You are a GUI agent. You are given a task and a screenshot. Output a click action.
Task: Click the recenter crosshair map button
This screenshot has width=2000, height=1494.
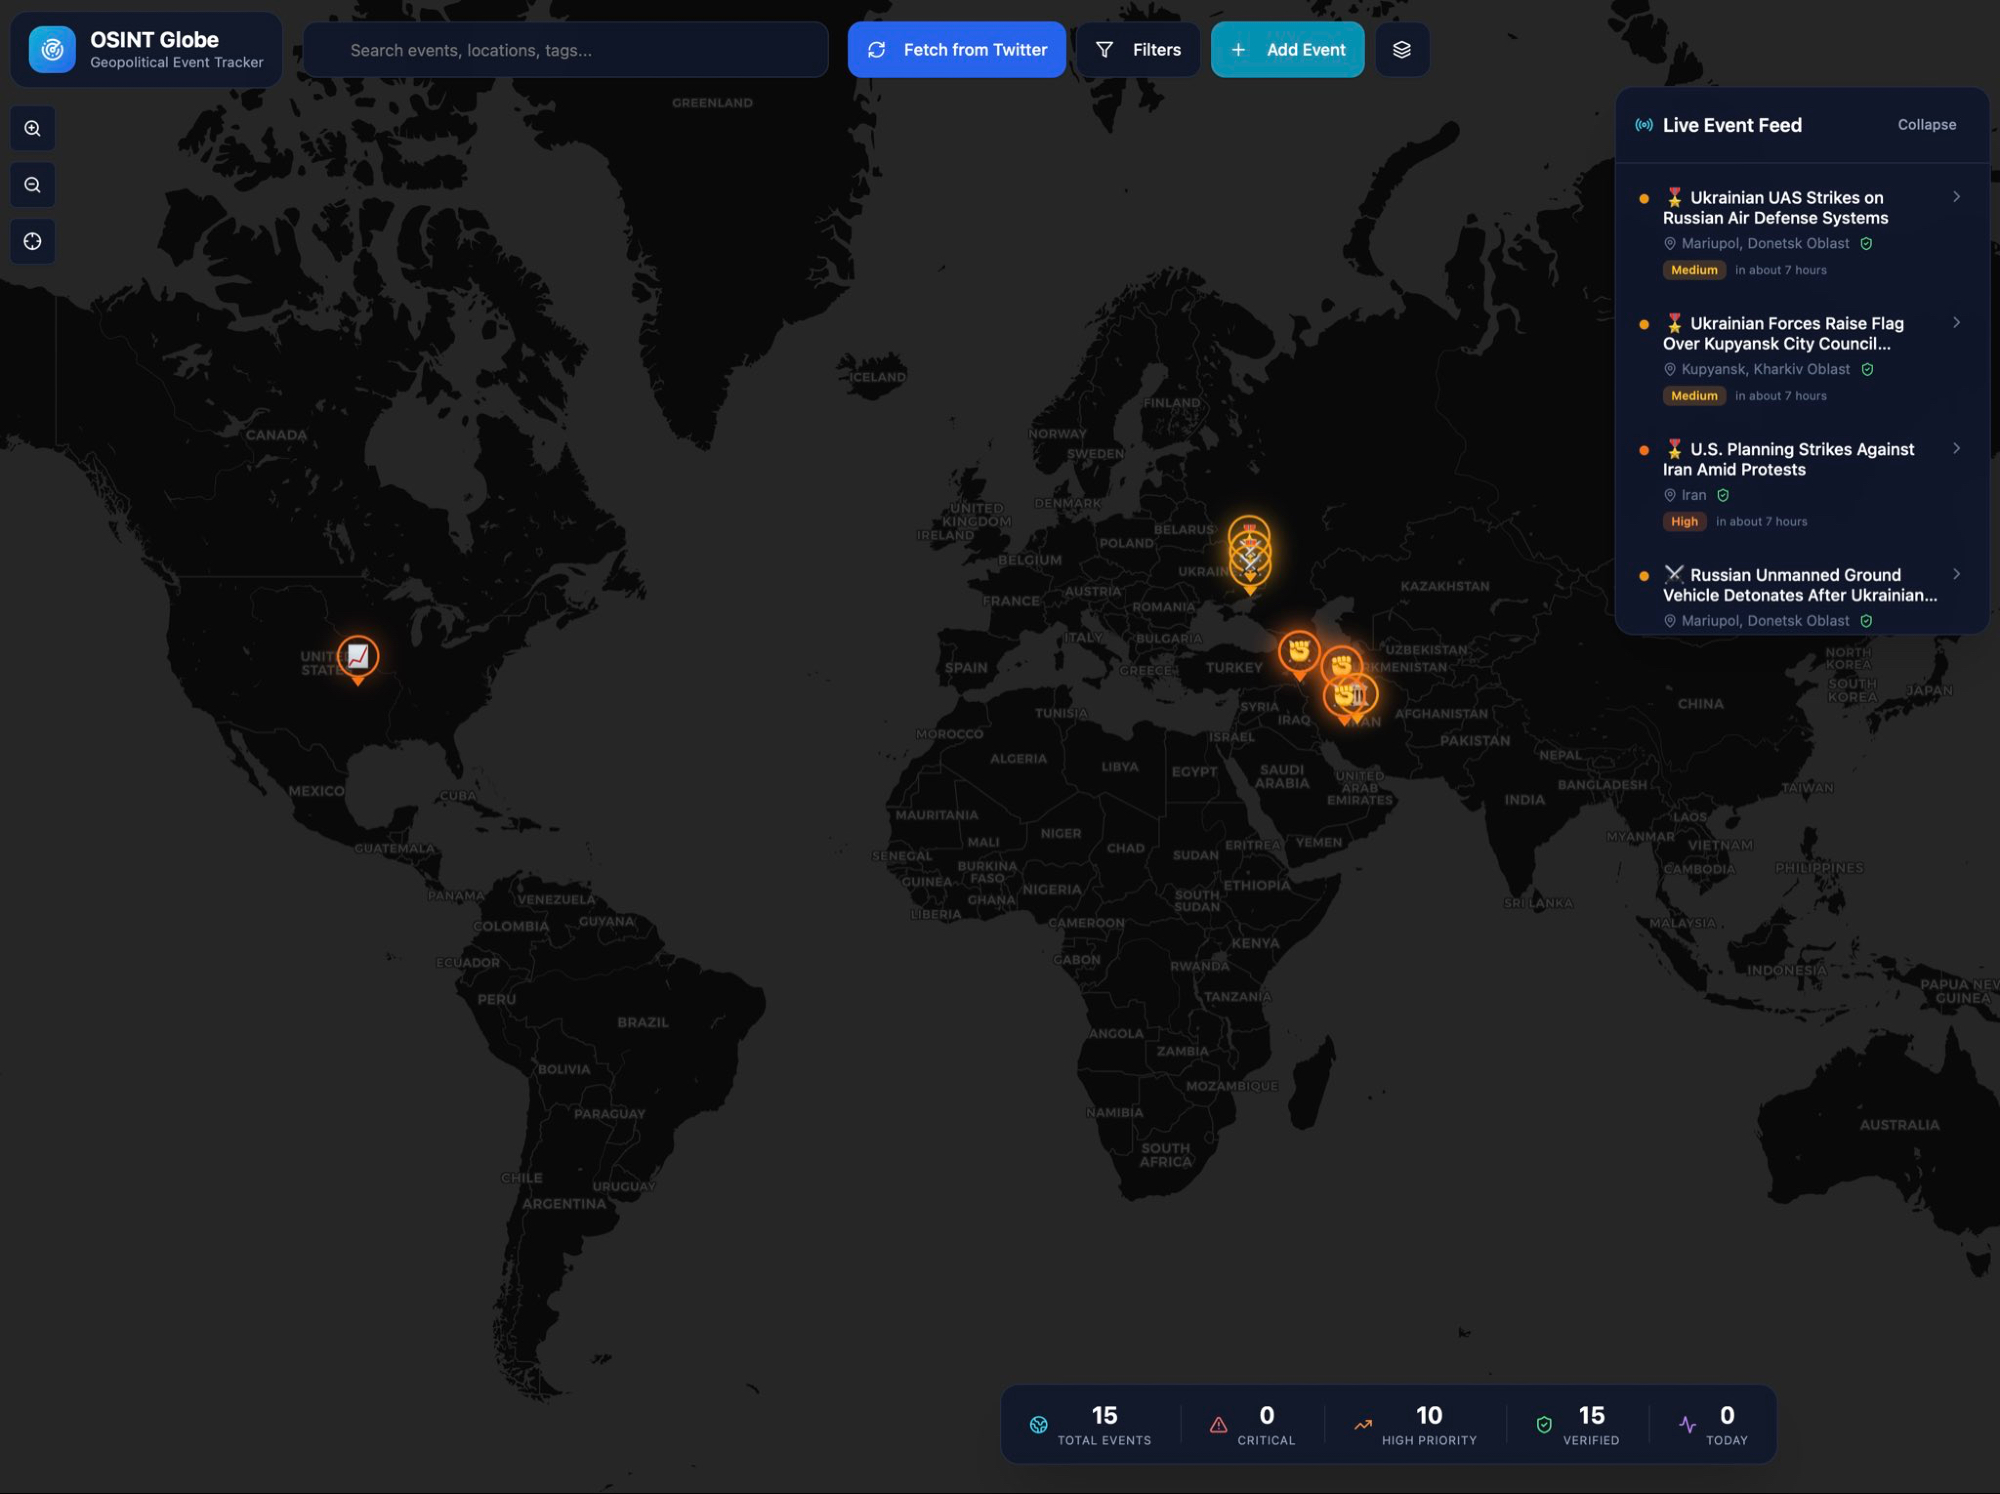tap(32, 241)
